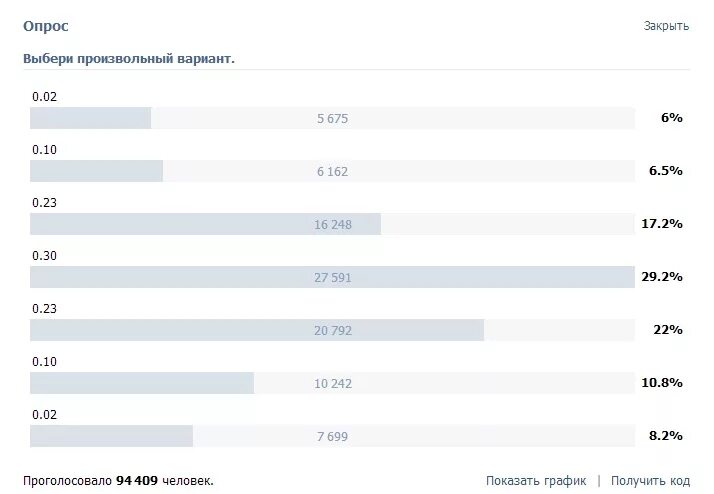This screenshot has height=494, width=714.
Task: Click the 6.5% percentage value
Action: click(666, 171)
